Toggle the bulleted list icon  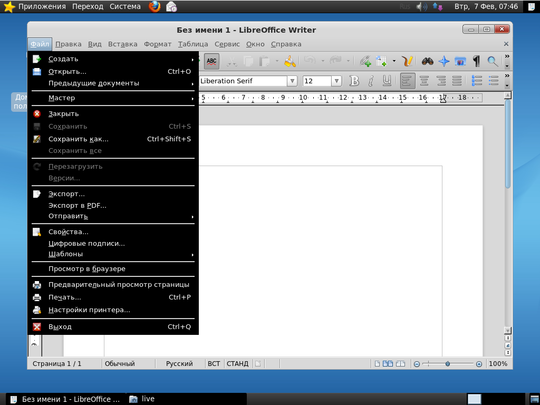493,81
